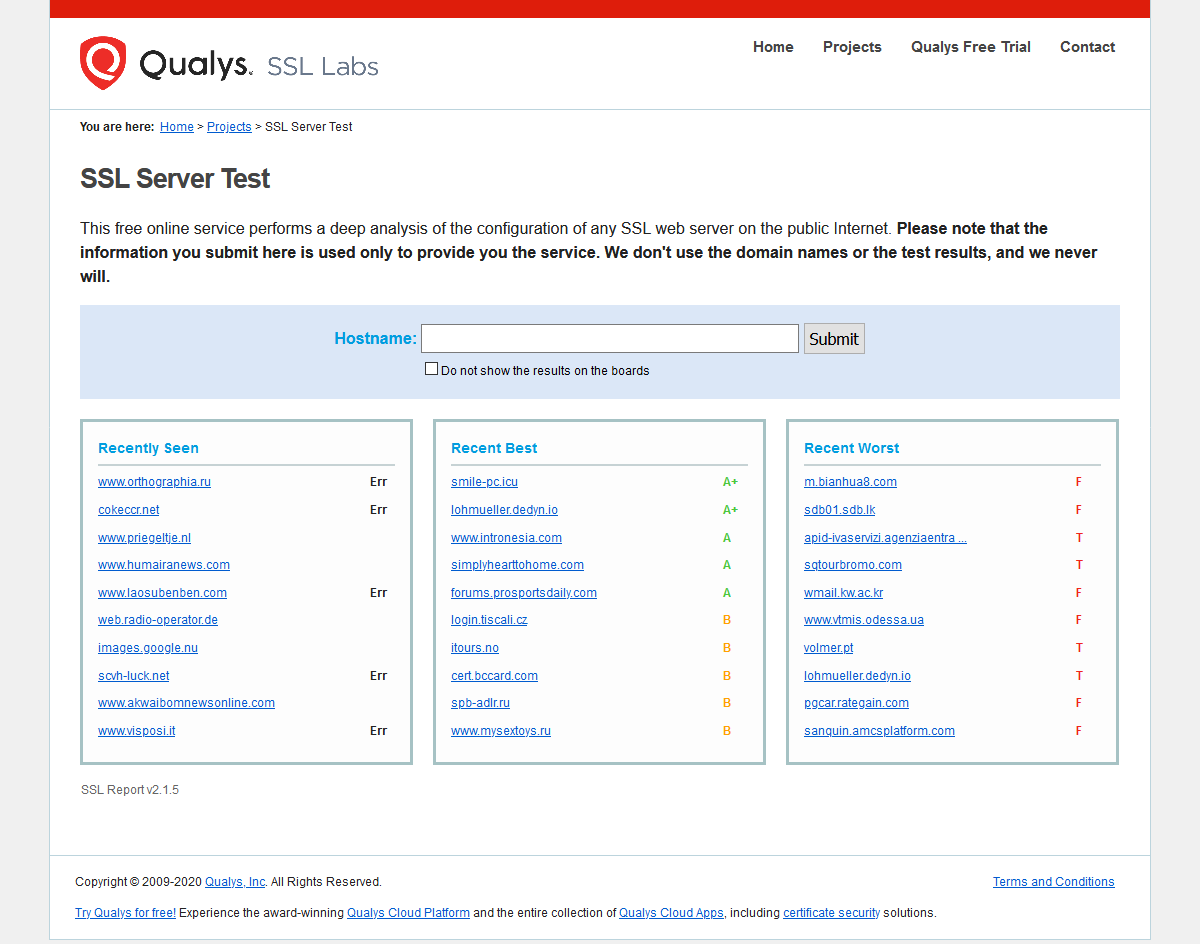Viewport: 1200px width, 944px height.
Task: Focus the Hostname input field
Action: [610, 338]
